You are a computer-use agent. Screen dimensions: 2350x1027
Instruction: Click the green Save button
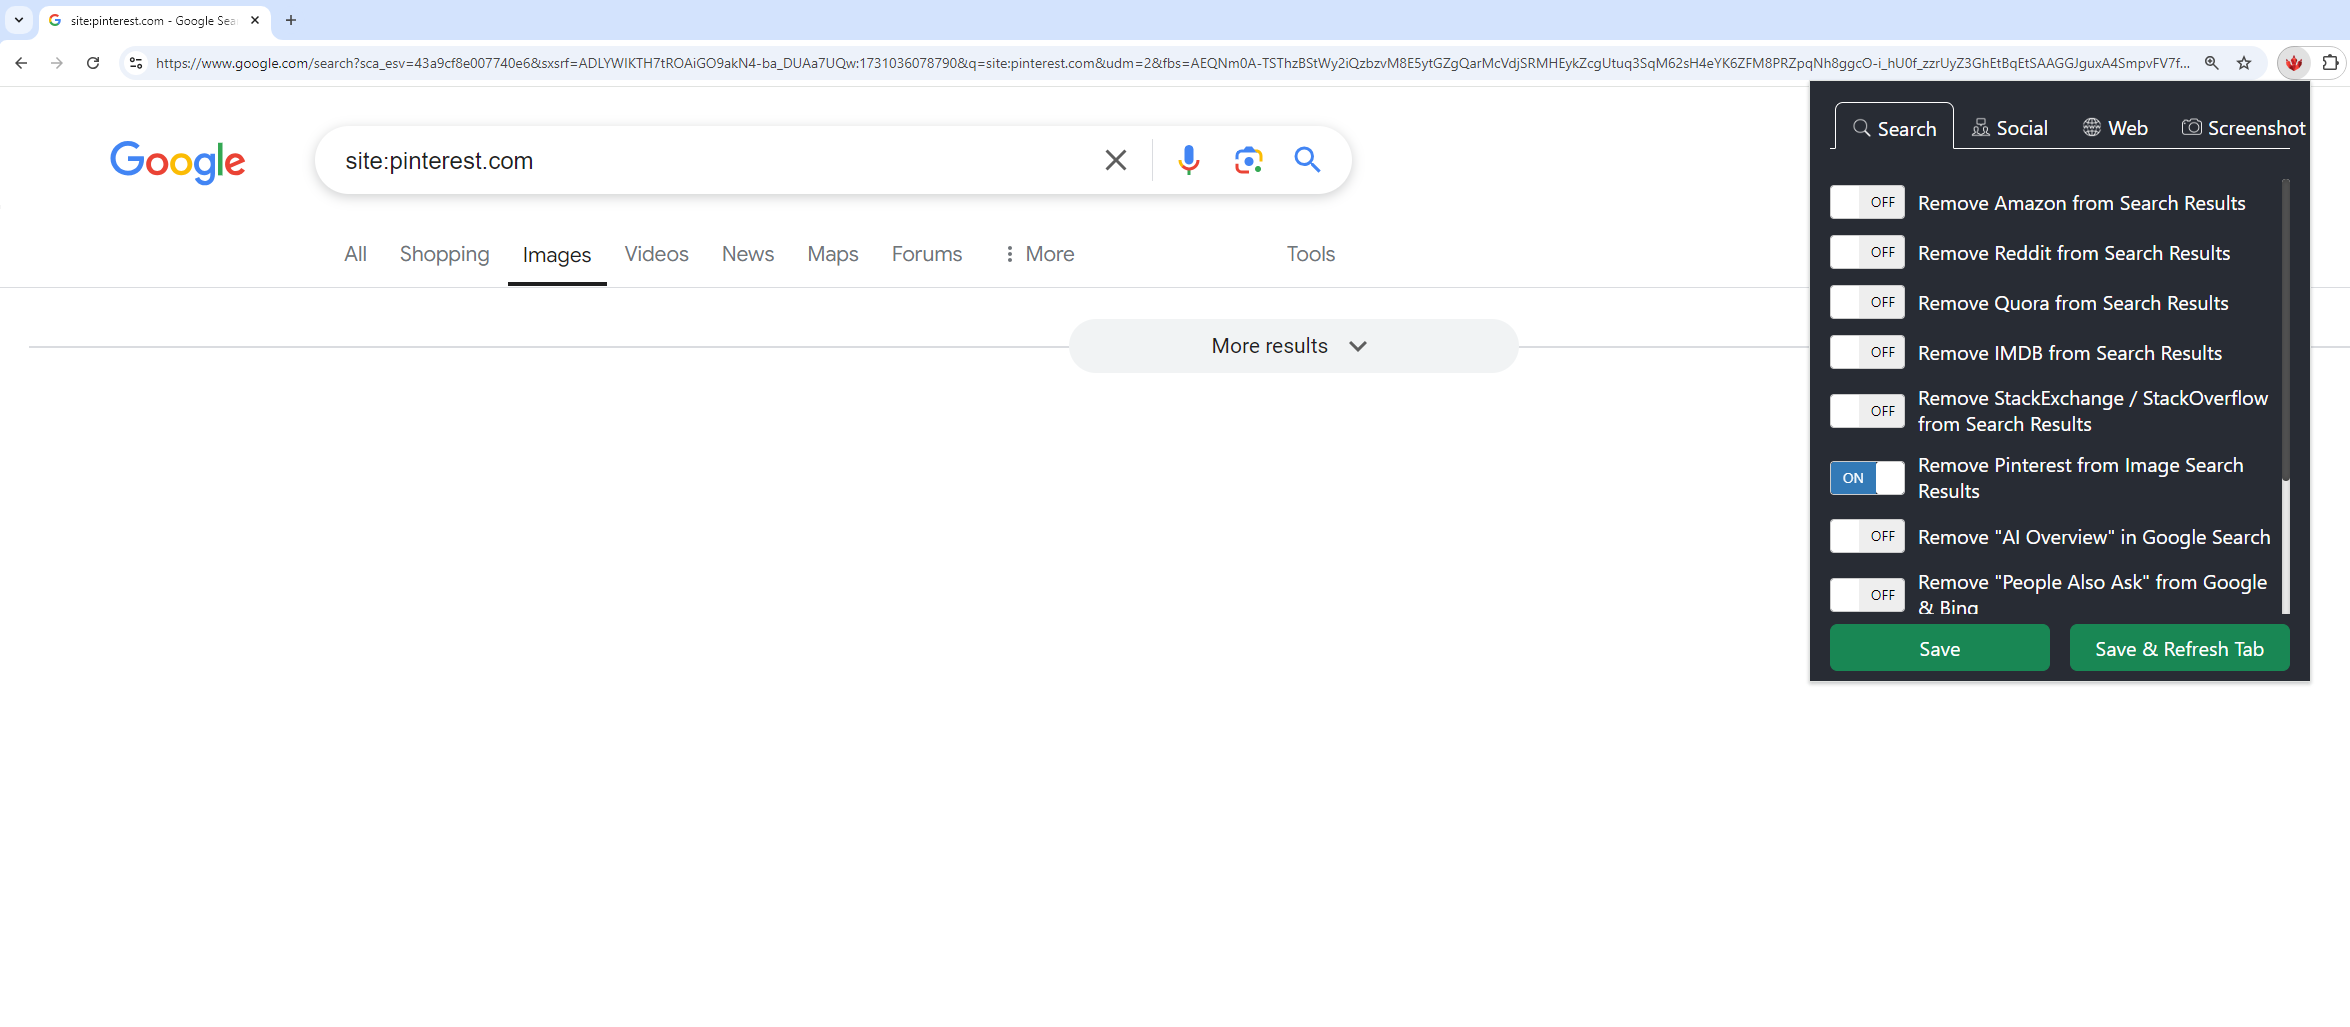coord(1939,649)
